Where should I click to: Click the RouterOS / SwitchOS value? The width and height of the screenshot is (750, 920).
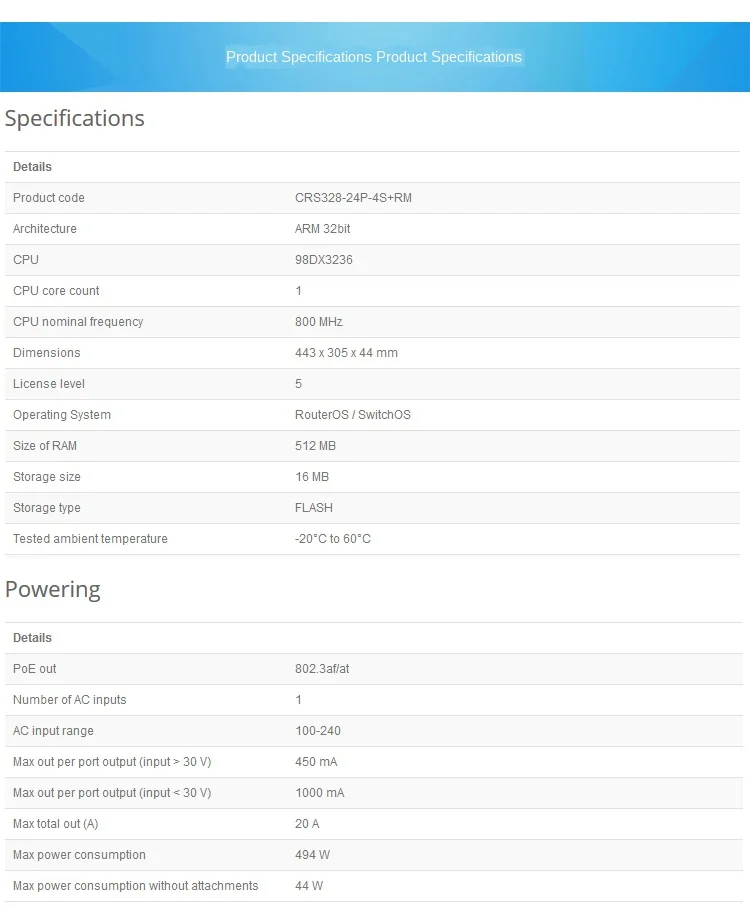click(353, 415)
